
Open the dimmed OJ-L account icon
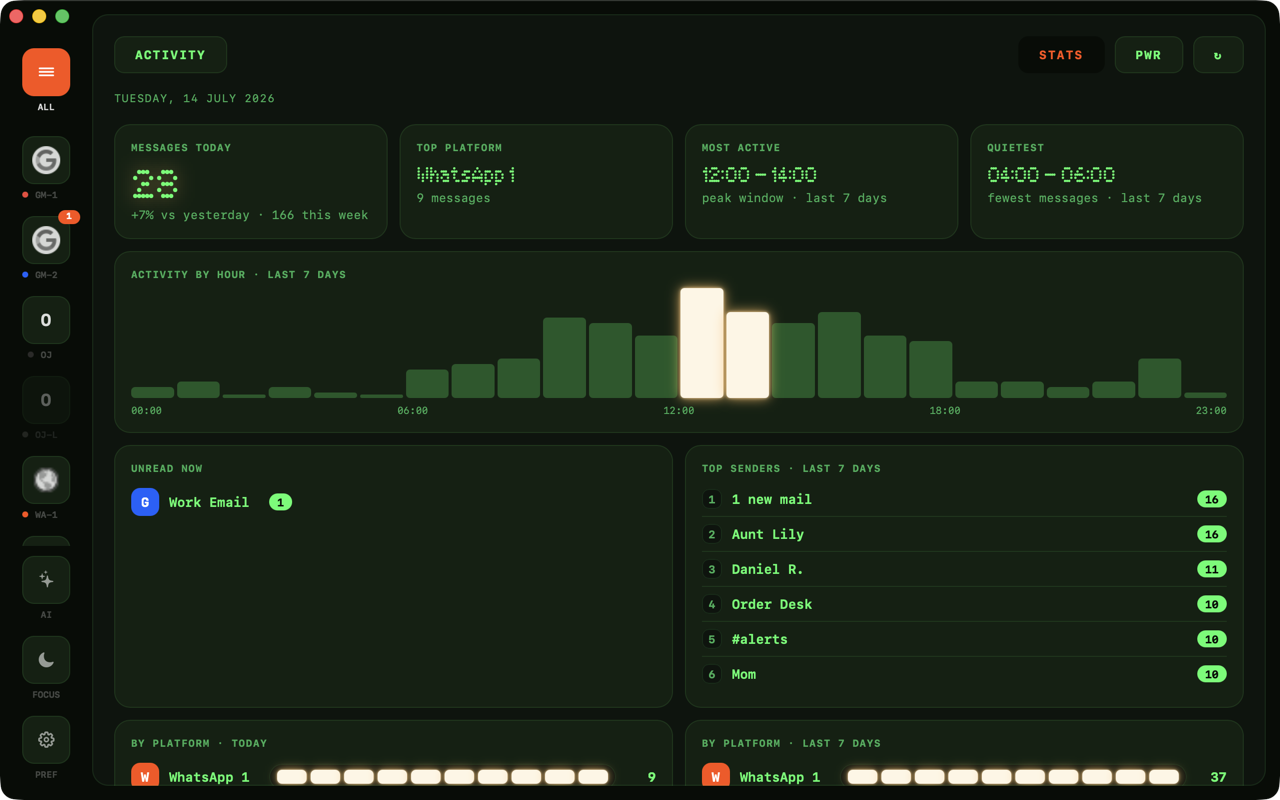(46, 400)
